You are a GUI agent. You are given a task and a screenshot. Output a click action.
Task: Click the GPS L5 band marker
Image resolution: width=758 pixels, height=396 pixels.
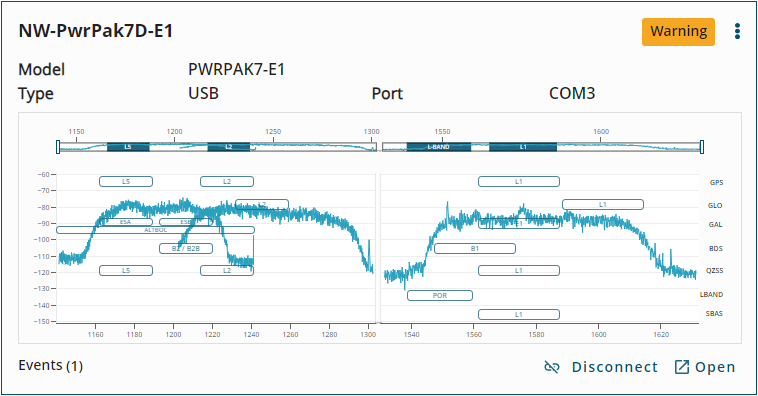126,182
